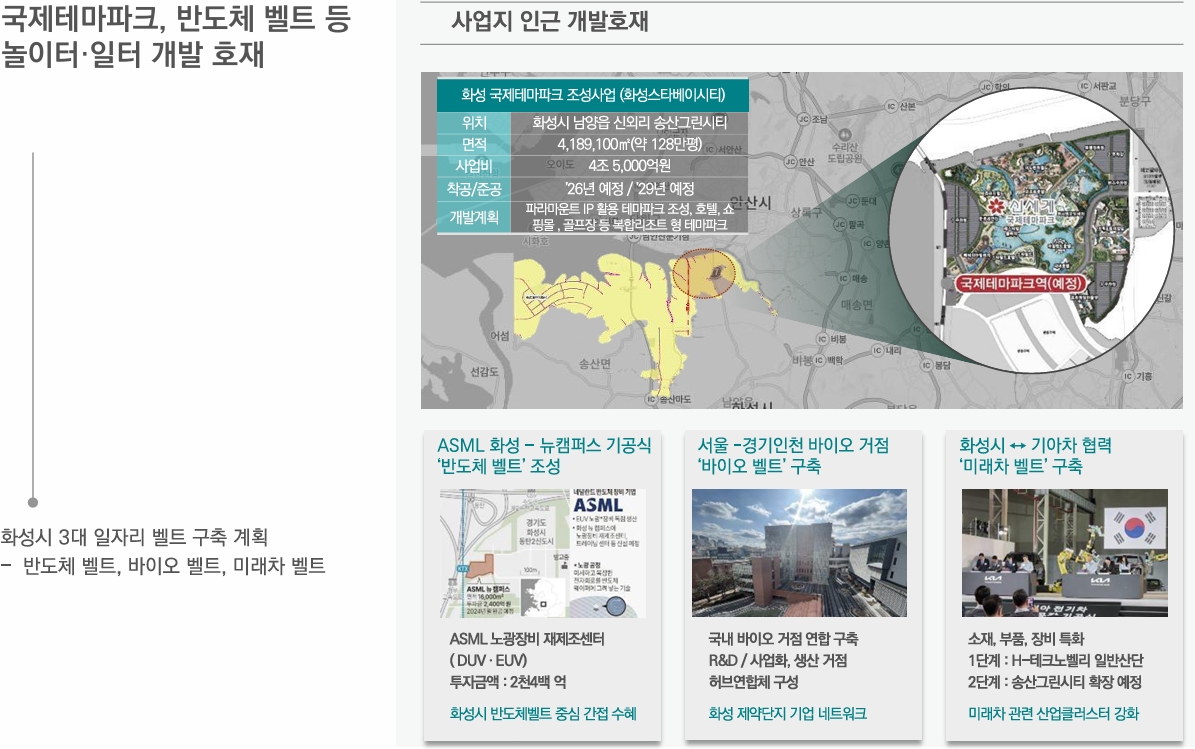Click the project cost '4조 5,000억원'

point(630,165)
